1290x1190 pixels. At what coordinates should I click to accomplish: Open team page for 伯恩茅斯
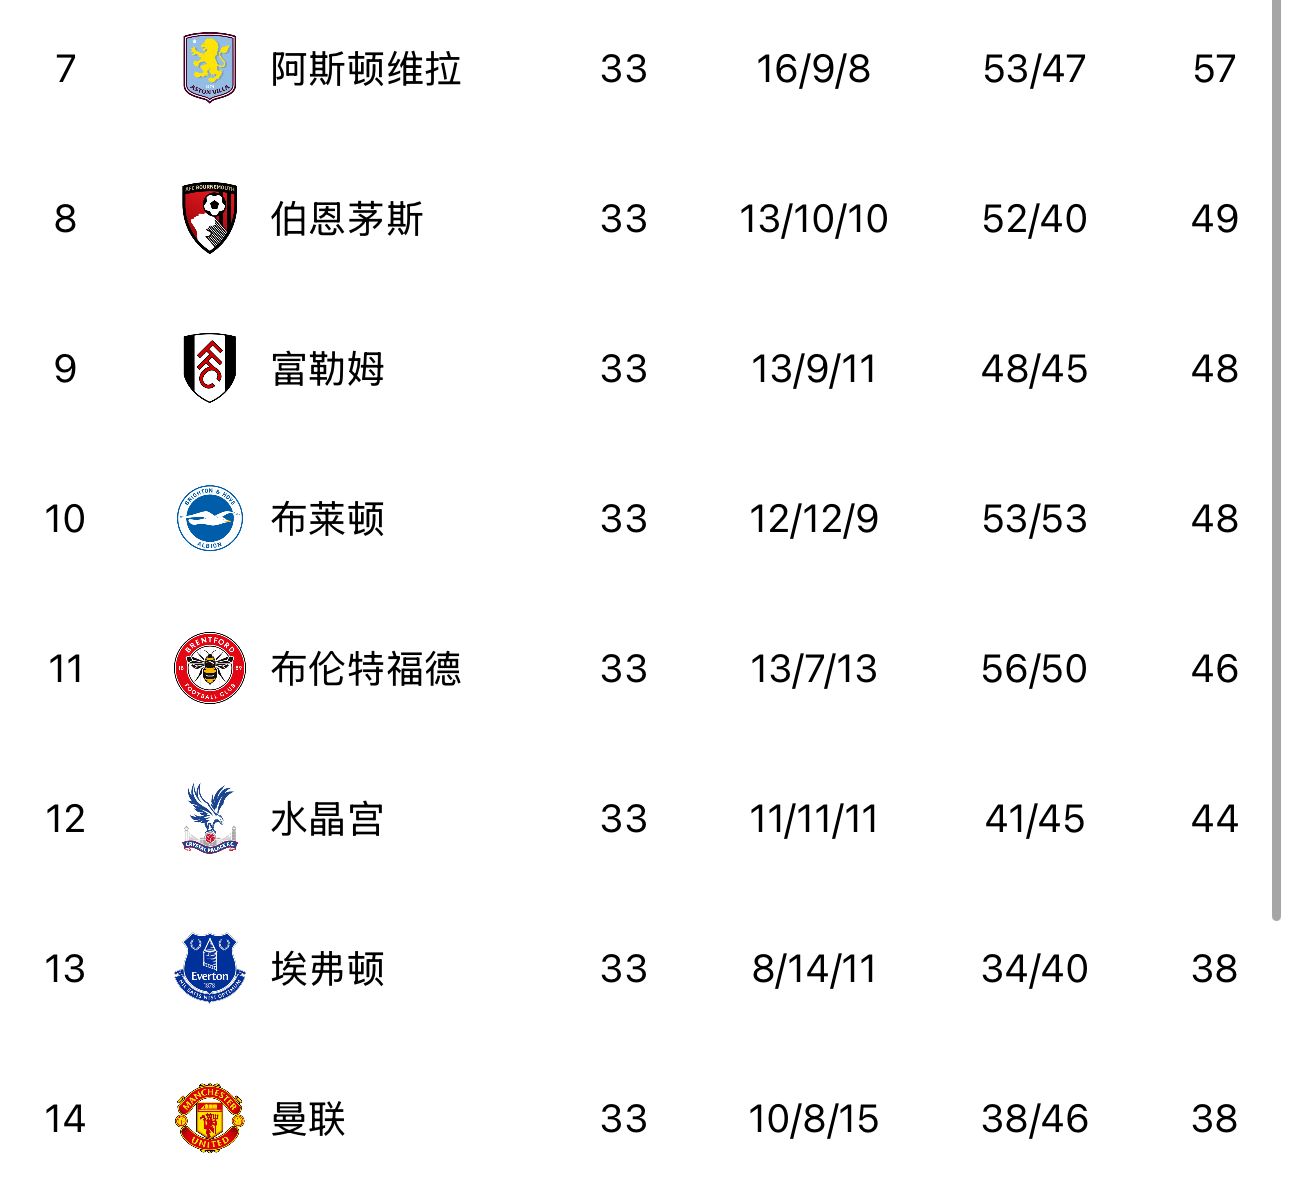347,219
